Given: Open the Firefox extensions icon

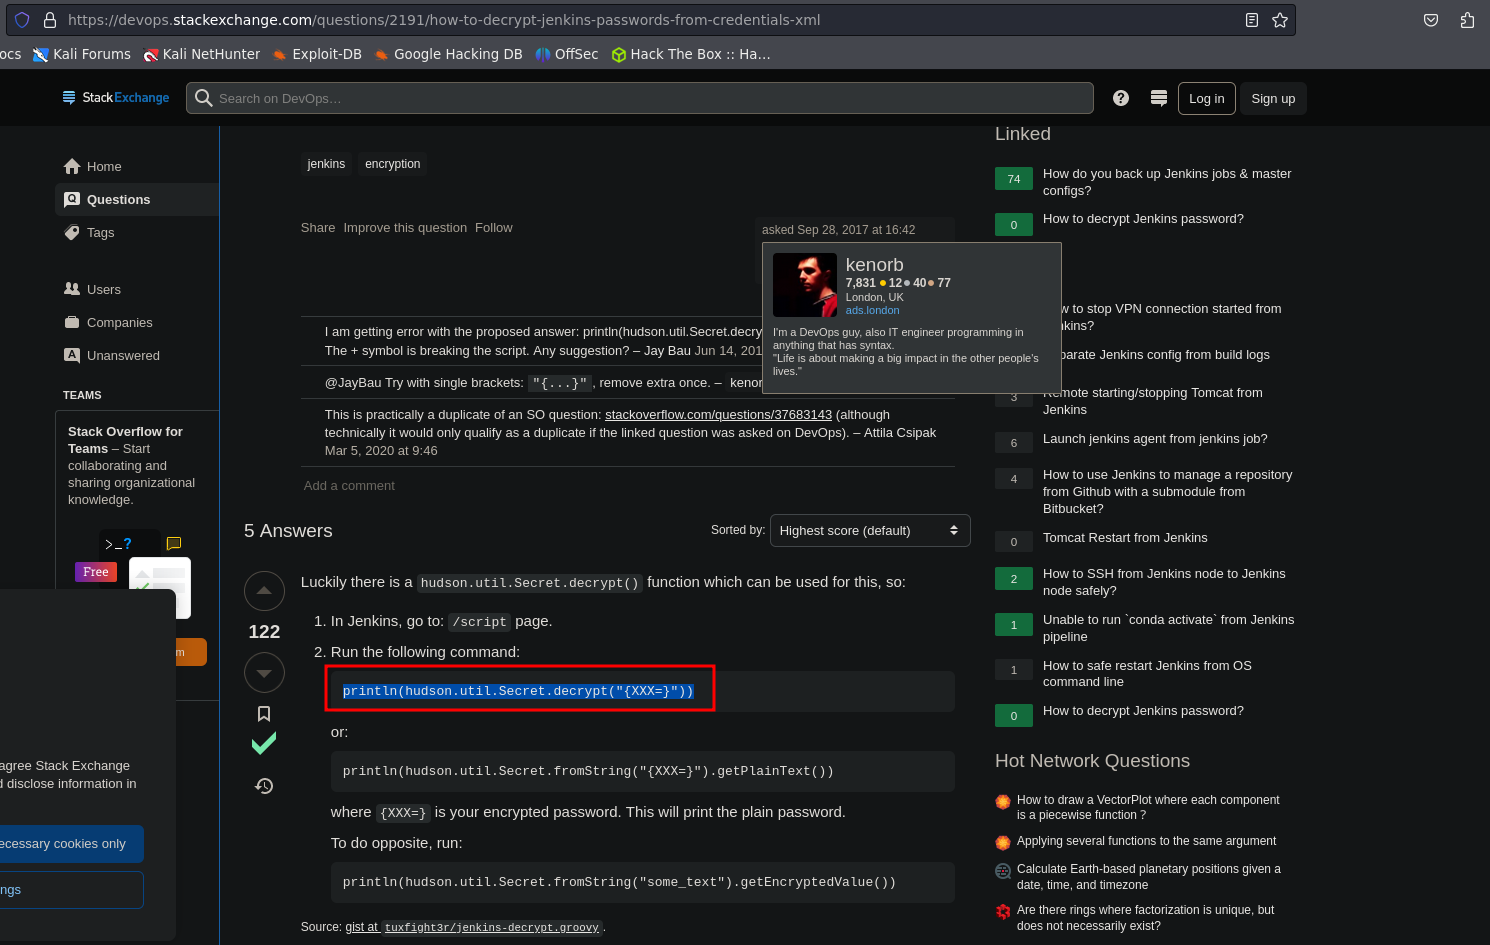Looking at the screenshot, I should tap(1467, 20).
